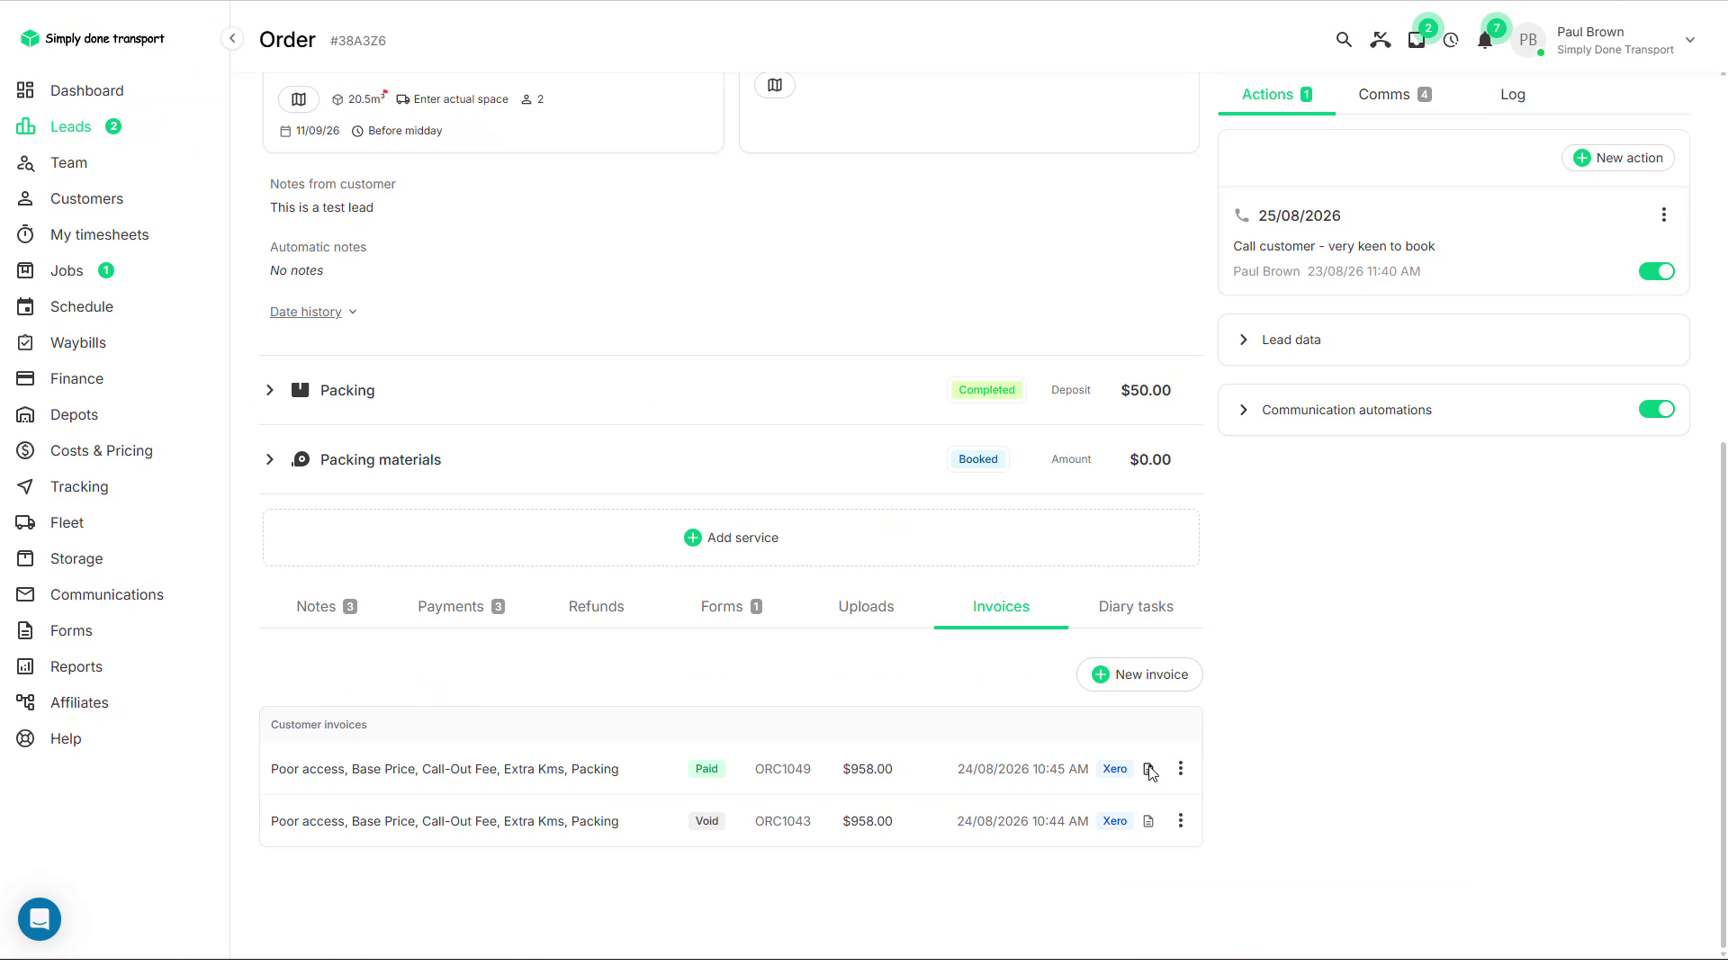Click the New action button

(x=1617, y=158)
